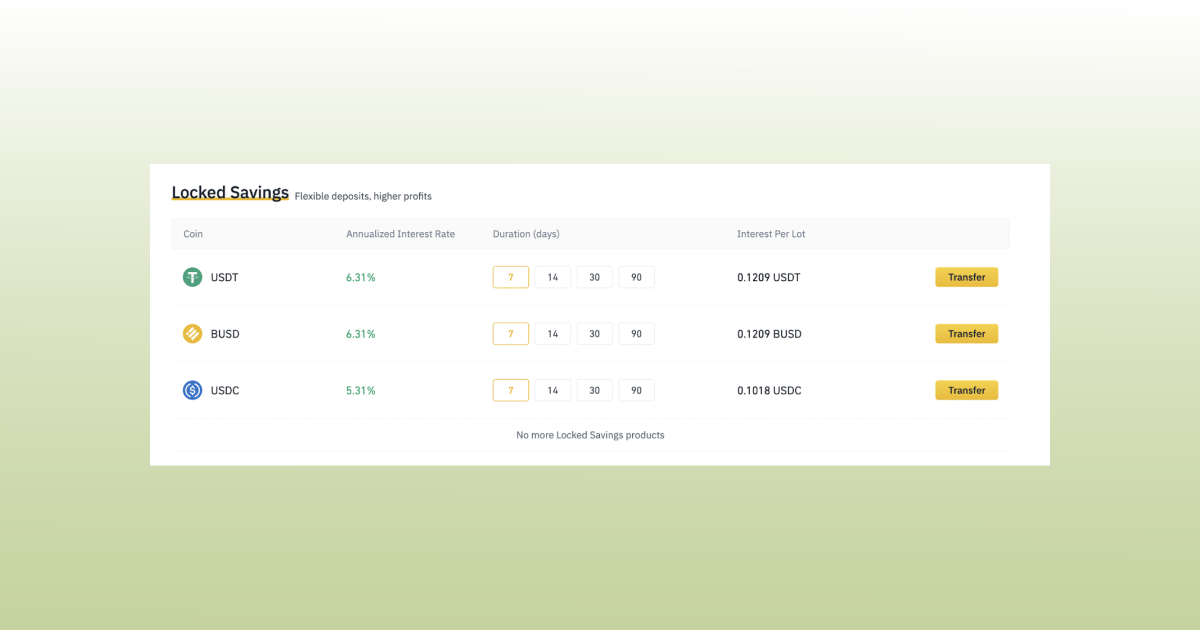This screenshot has height=630, width=1200.
Task: Select the 14-day duration for USDT
Action: point(552,277)
